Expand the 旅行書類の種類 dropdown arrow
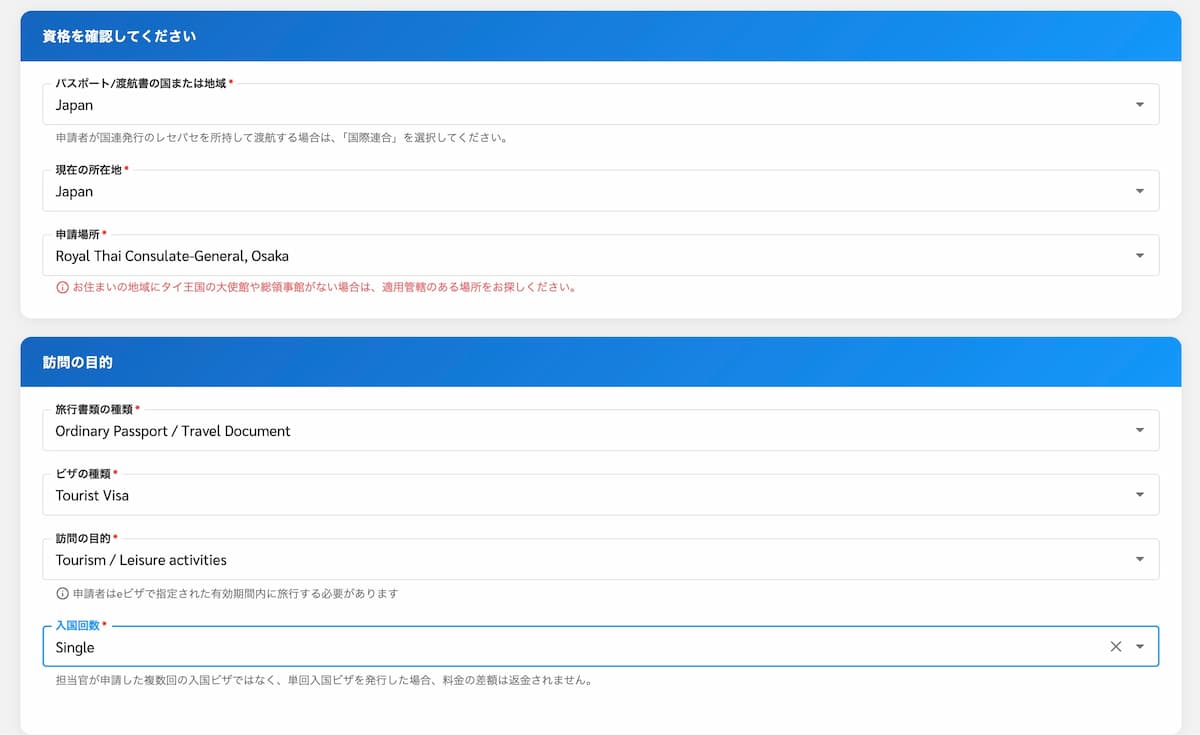Viewport: 1200px width, 735px height. (x=1140, y=431)
